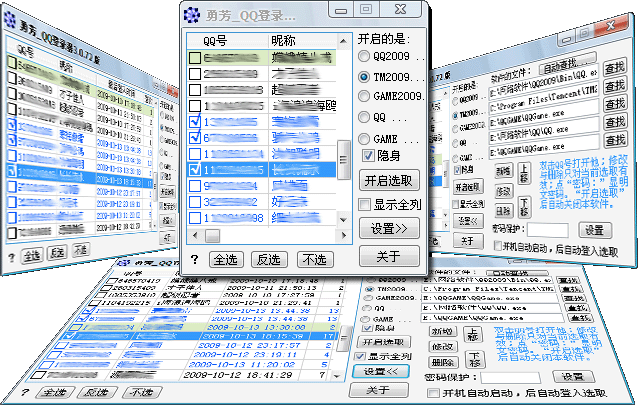Click 查找 beside the QQ2009\Bin\QQ.exe path

pos(614,67)
